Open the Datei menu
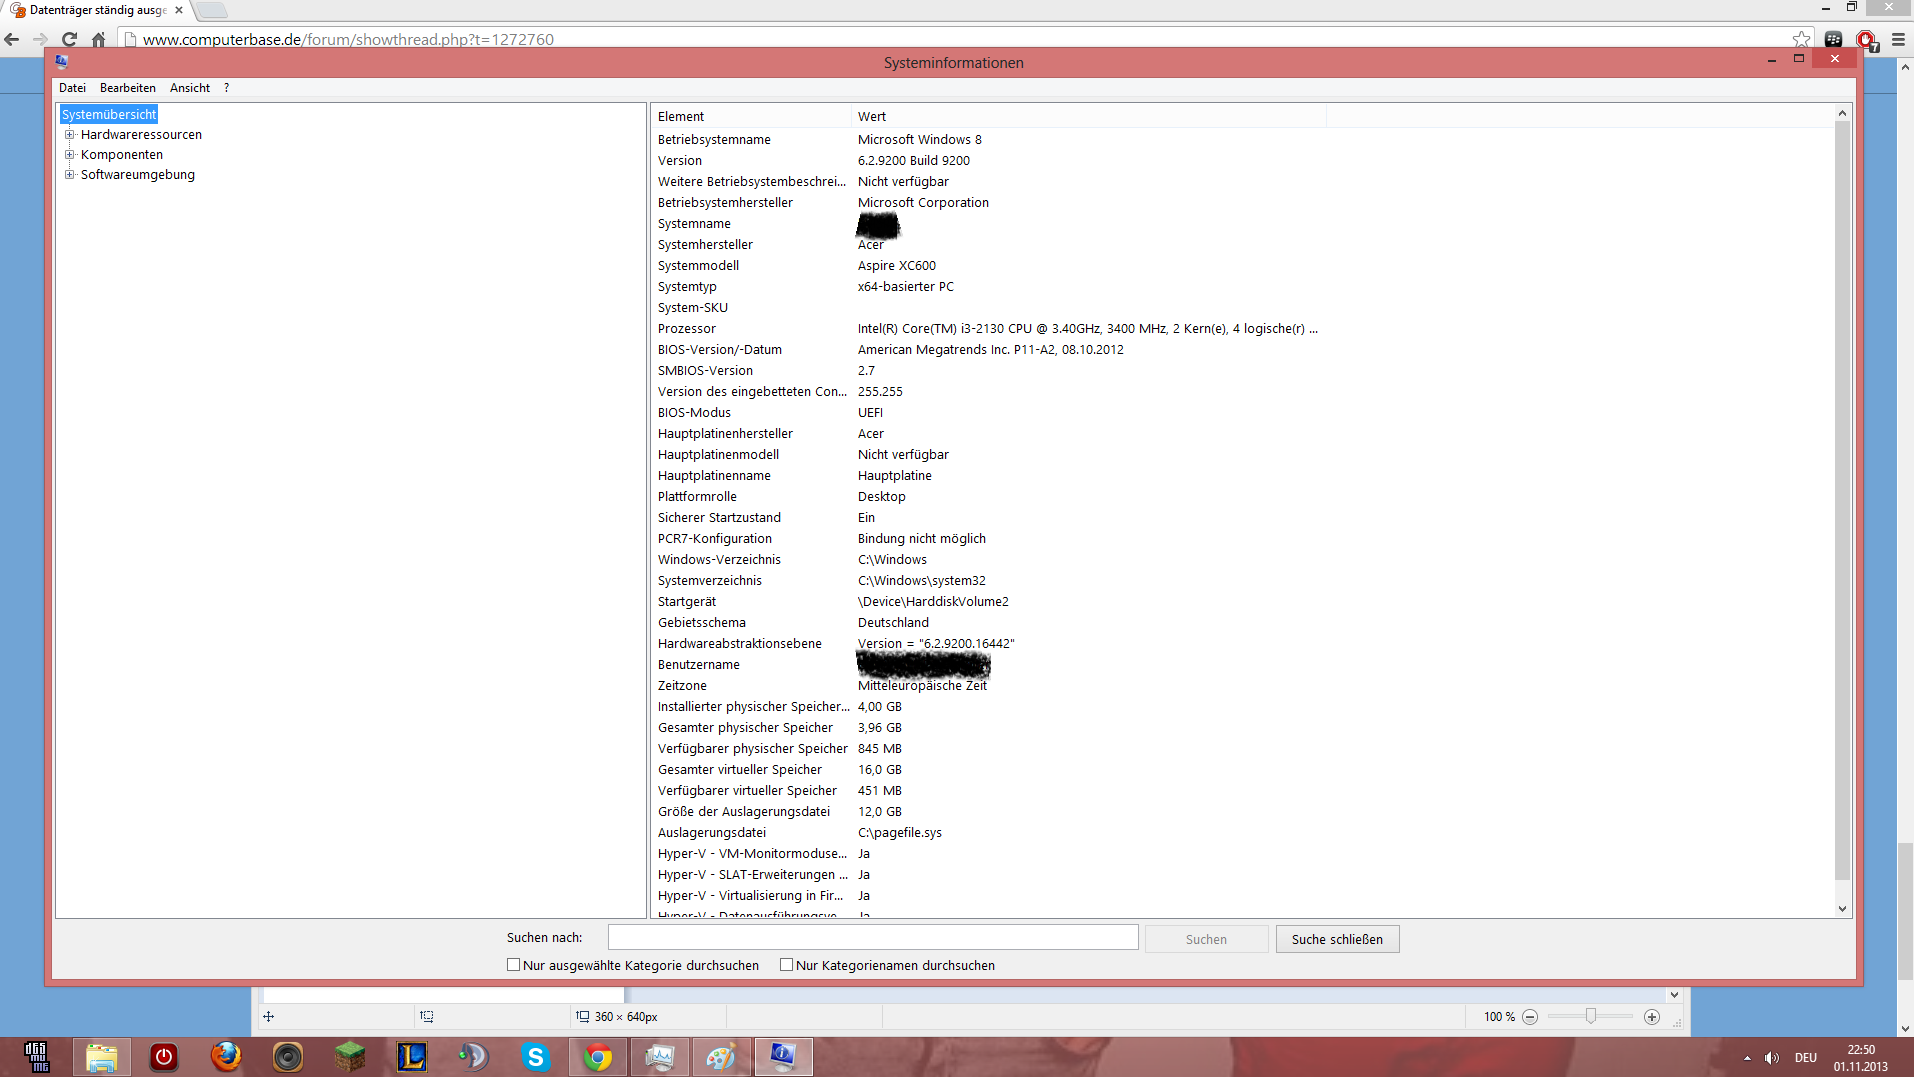The image size is (1920, 1080). 72,88
